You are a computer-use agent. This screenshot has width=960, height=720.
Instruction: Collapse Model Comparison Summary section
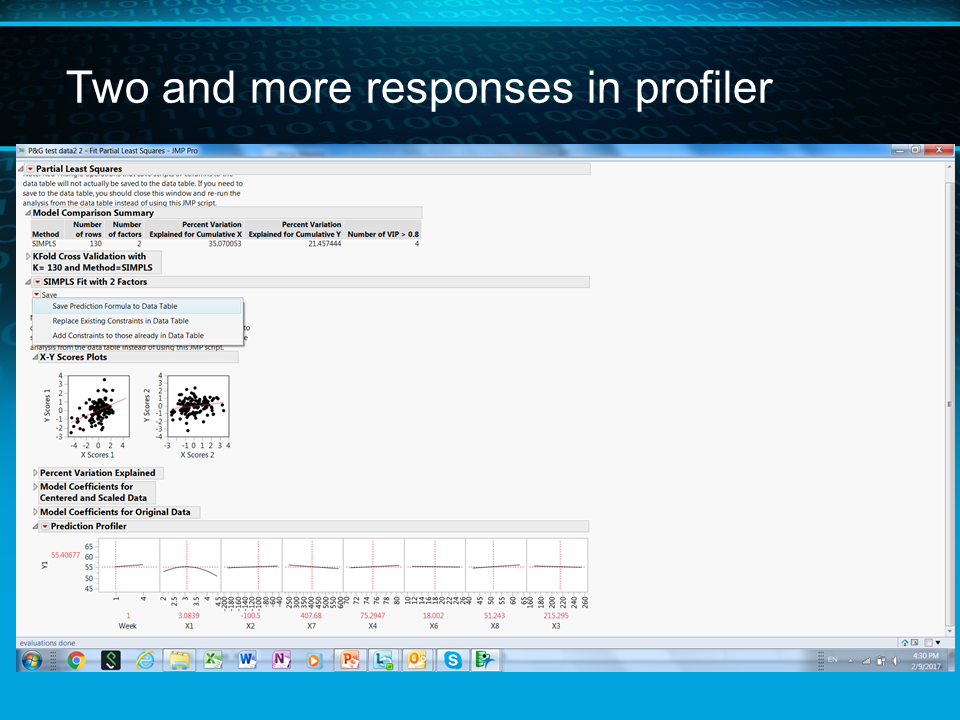coord(28,213)
